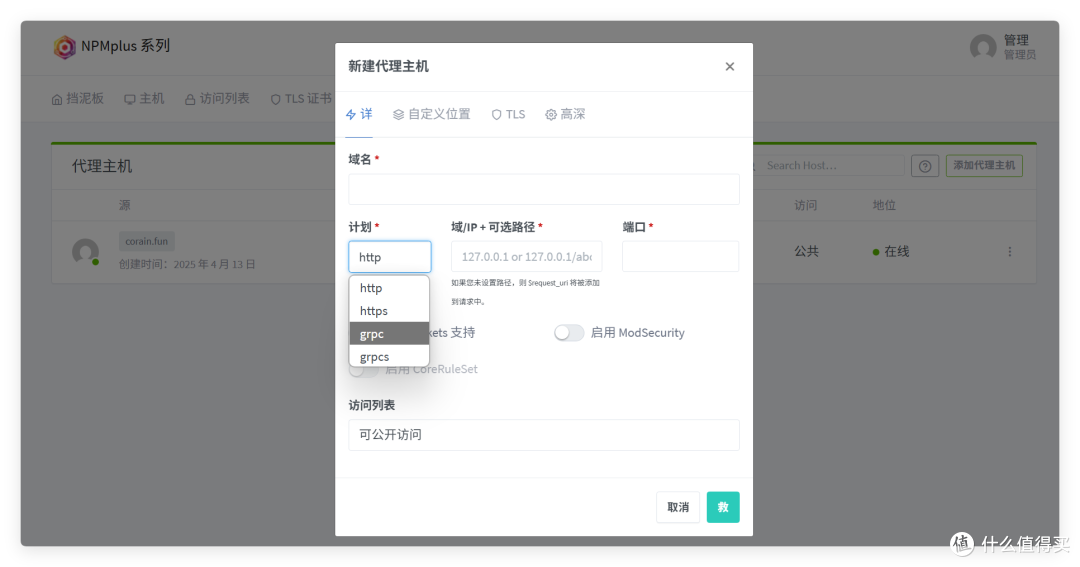Select http from scheme list
Screen dimensions: 1080x567
pyautogui.click(x=389, y=288)
